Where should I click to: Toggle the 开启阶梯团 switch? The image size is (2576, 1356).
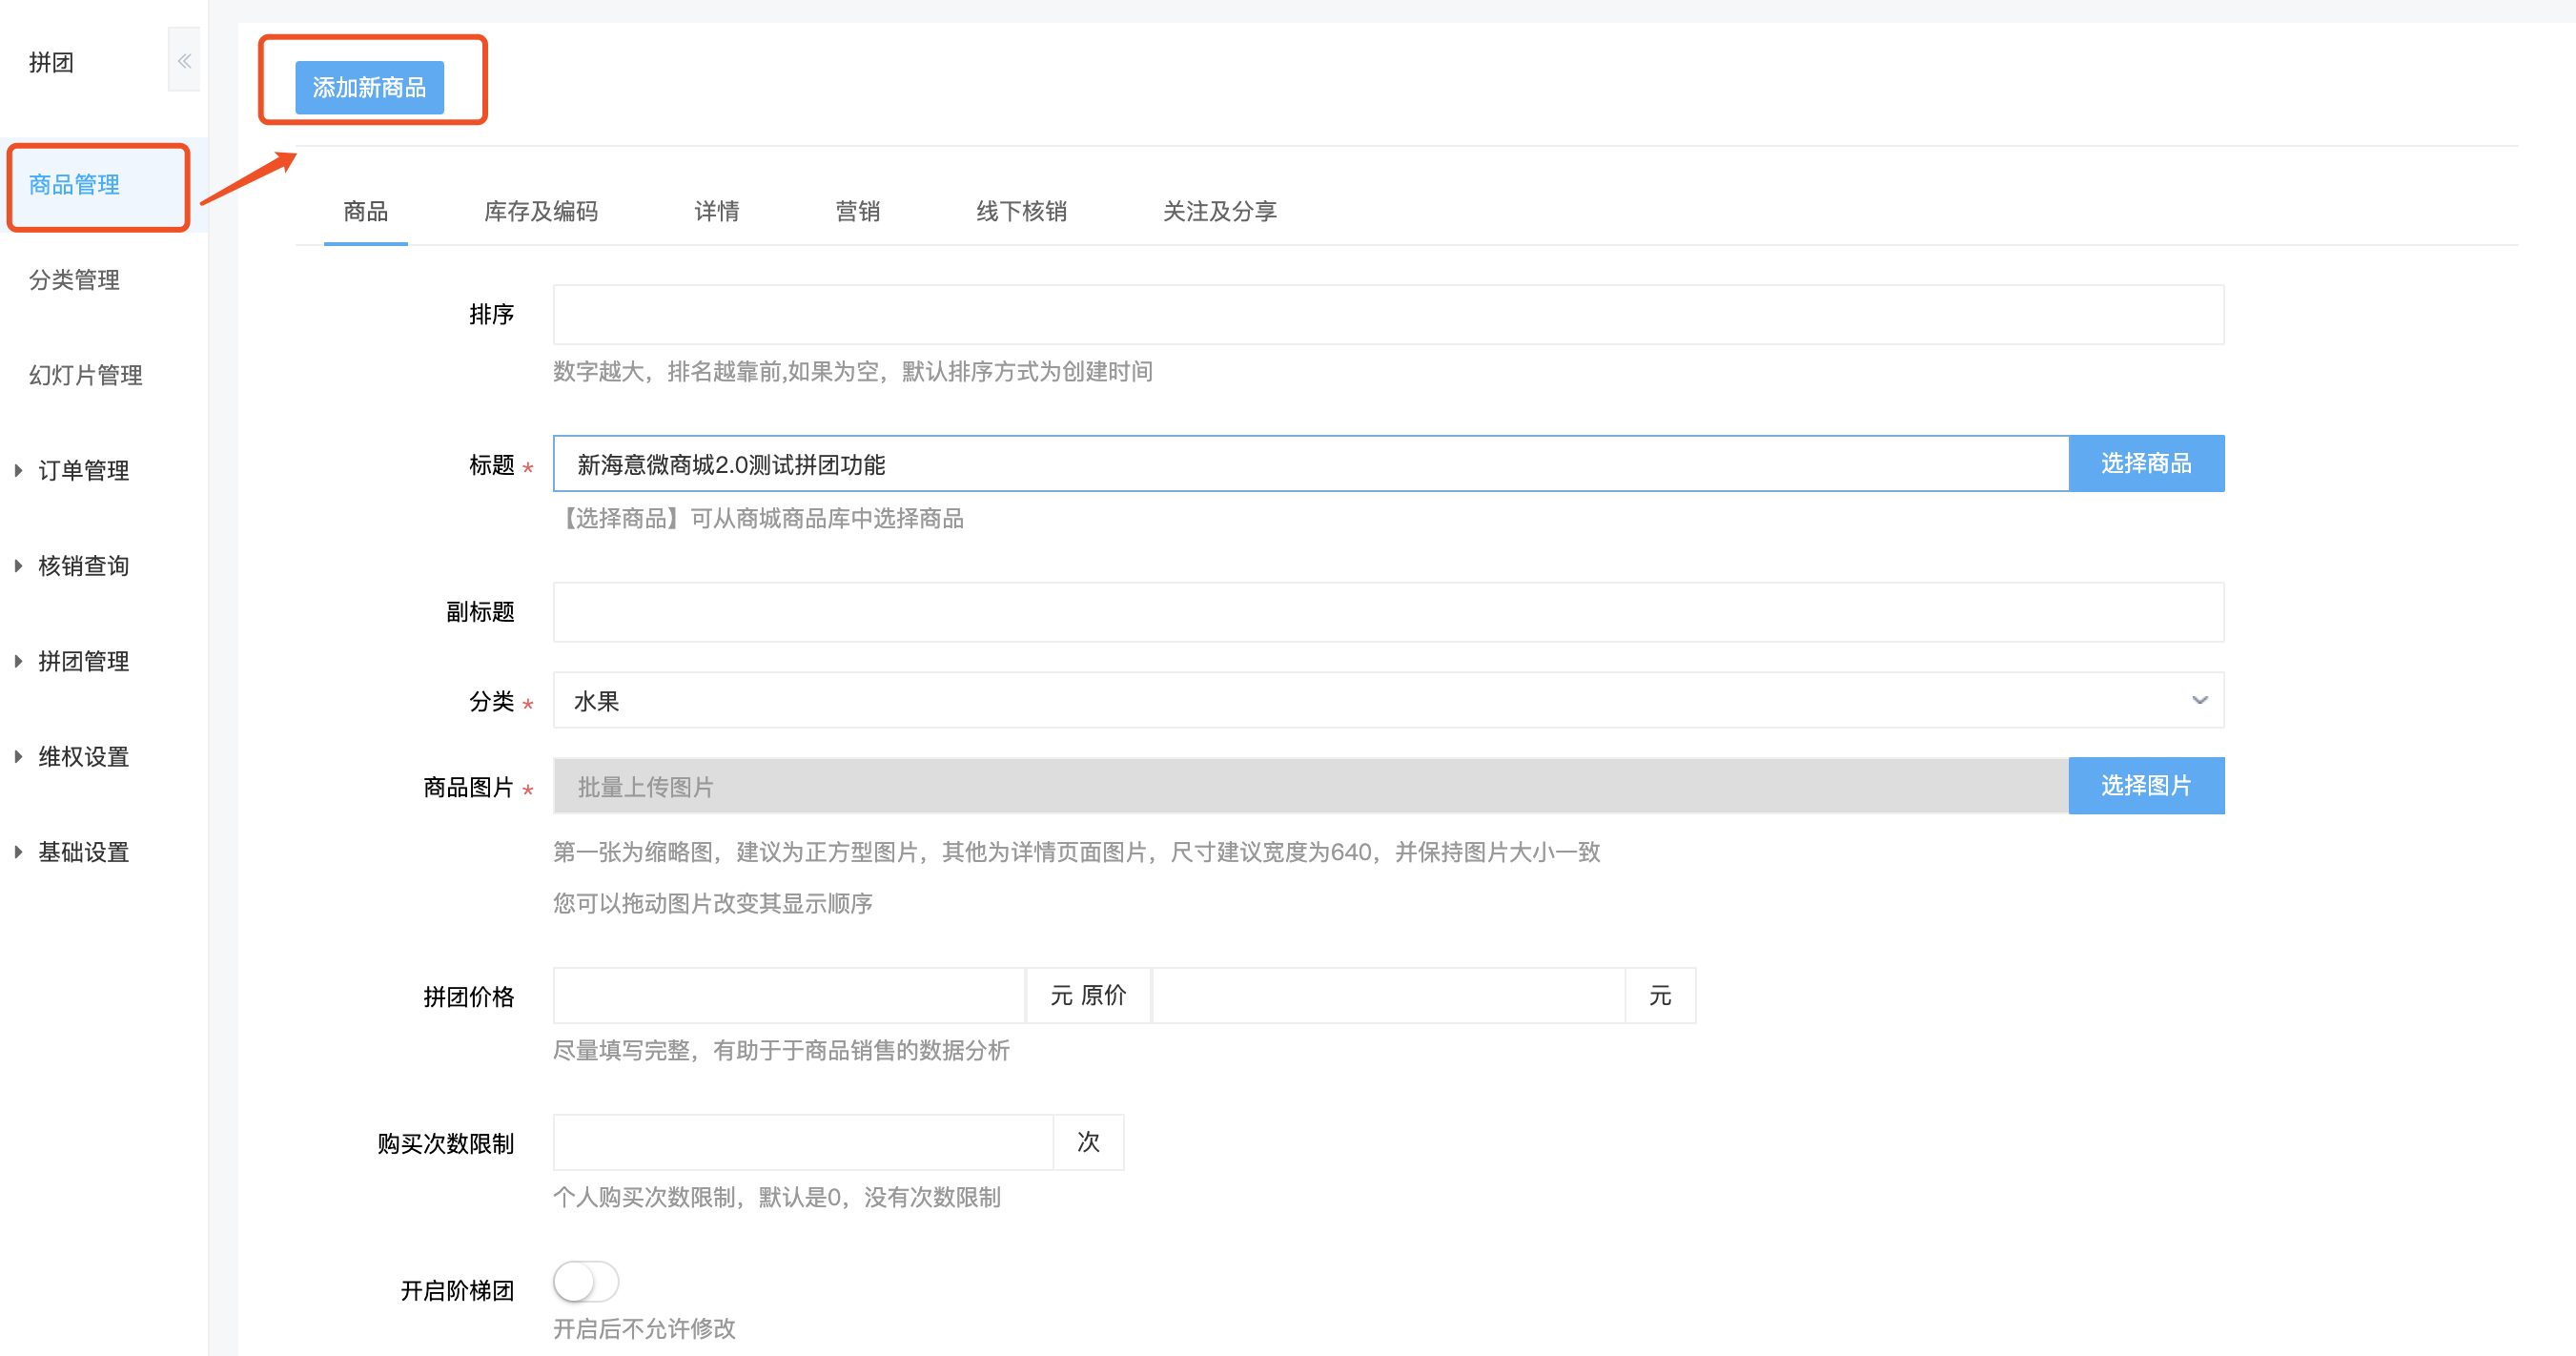coord(586,1282)
